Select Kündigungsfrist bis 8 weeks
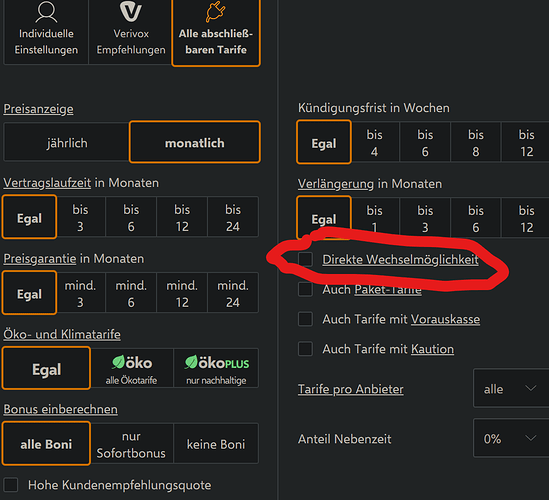The image size is (549, 500). (x=476, y=142)
